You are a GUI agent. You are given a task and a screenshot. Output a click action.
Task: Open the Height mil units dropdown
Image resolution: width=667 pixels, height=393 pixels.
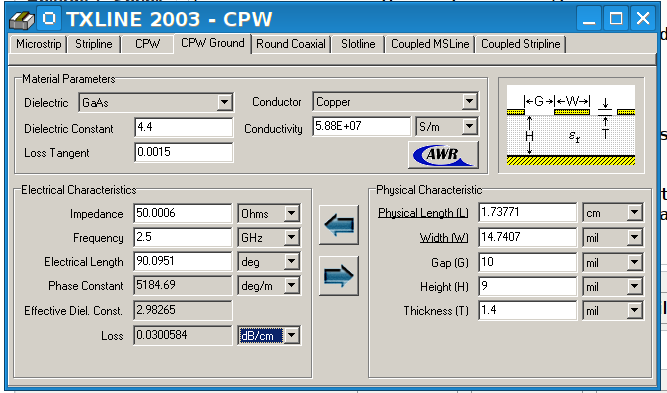coord(634,287)
